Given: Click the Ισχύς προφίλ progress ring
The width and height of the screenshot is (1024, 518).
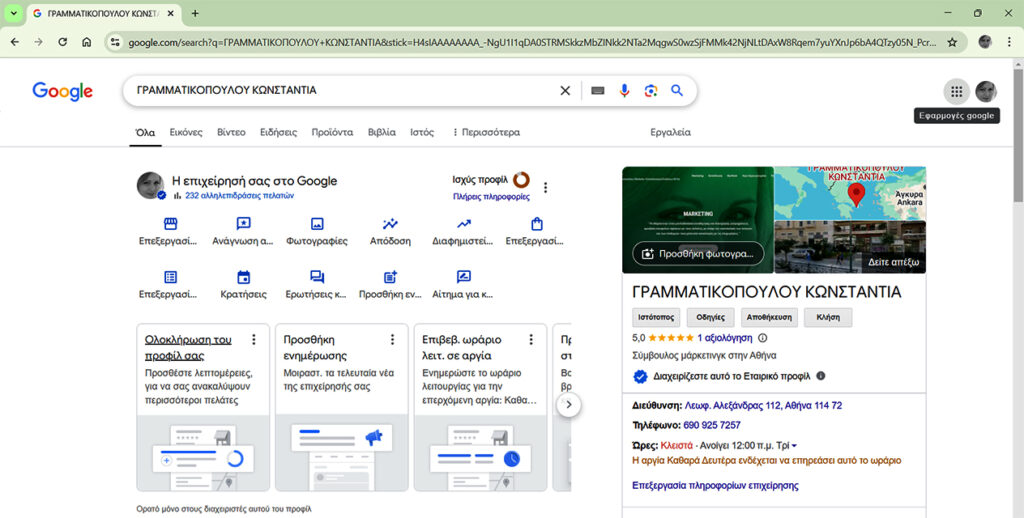Looking at the screenshot, I should click(x=521, y=180).
